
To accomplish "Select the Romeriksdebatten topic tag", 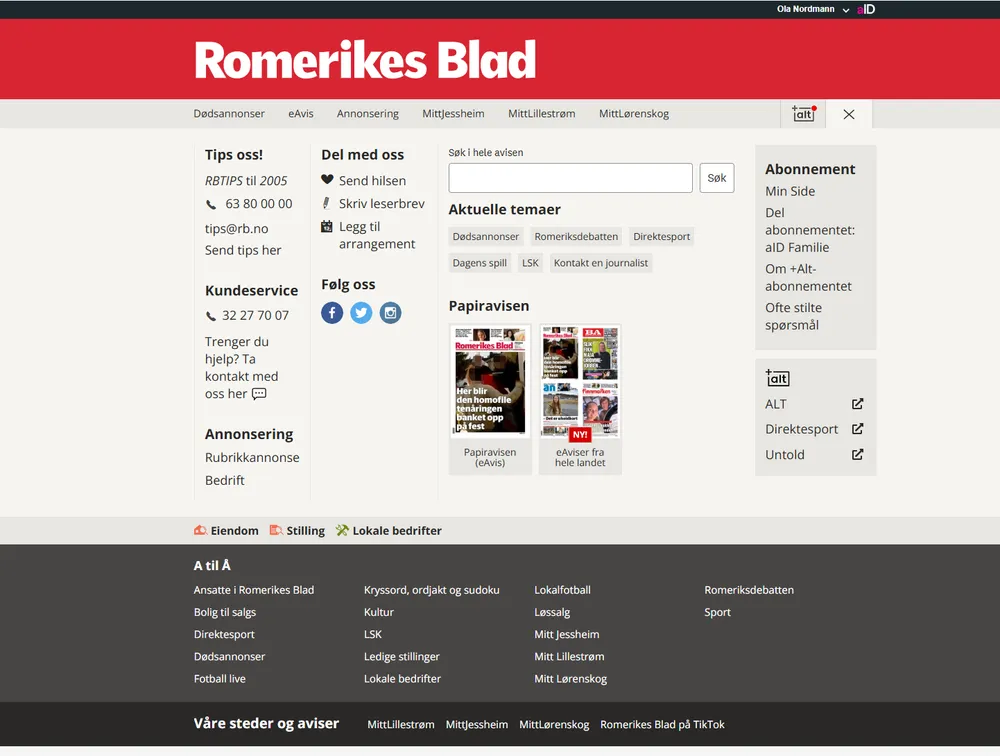I will click(x=576, y=237).
